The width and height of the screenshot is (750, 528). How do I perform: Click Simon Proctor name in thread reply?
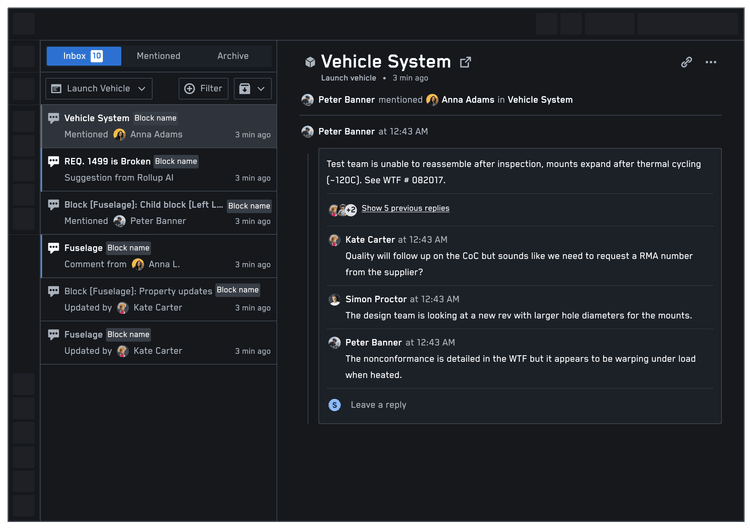(x=376, y=299)
